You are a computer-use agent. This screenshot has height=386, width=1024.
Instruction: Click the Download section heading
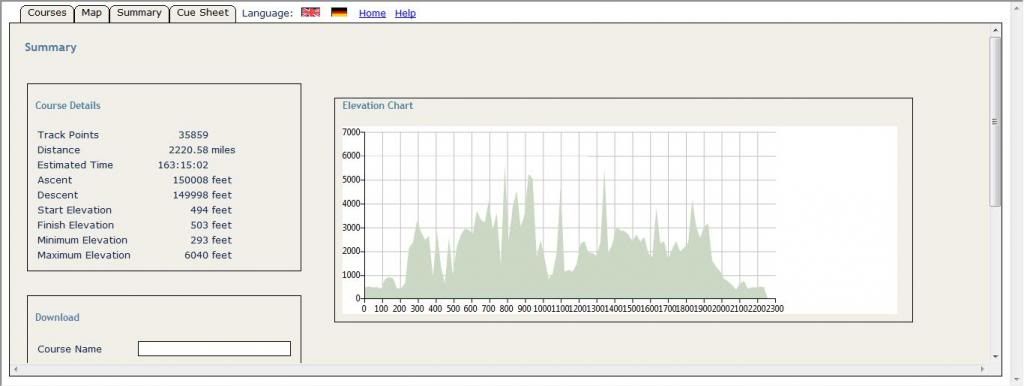pyautogui.click(x=57, y=317)
